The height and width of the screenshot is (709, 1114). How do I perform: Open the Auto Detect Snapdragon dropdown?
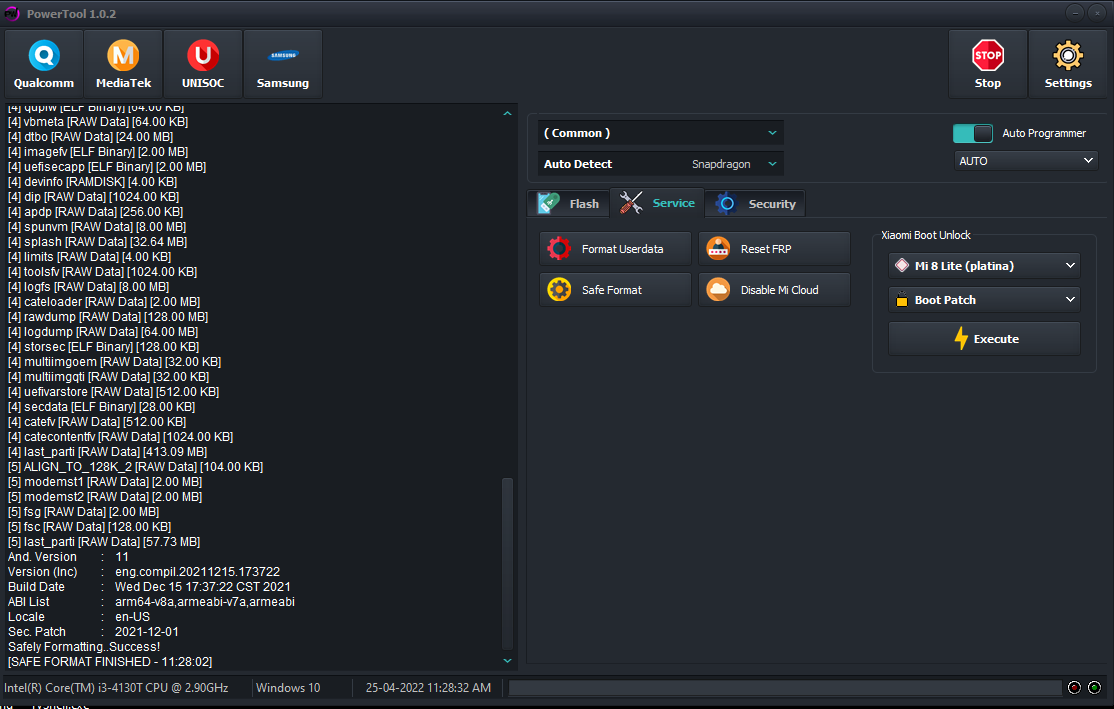point(661,164)
